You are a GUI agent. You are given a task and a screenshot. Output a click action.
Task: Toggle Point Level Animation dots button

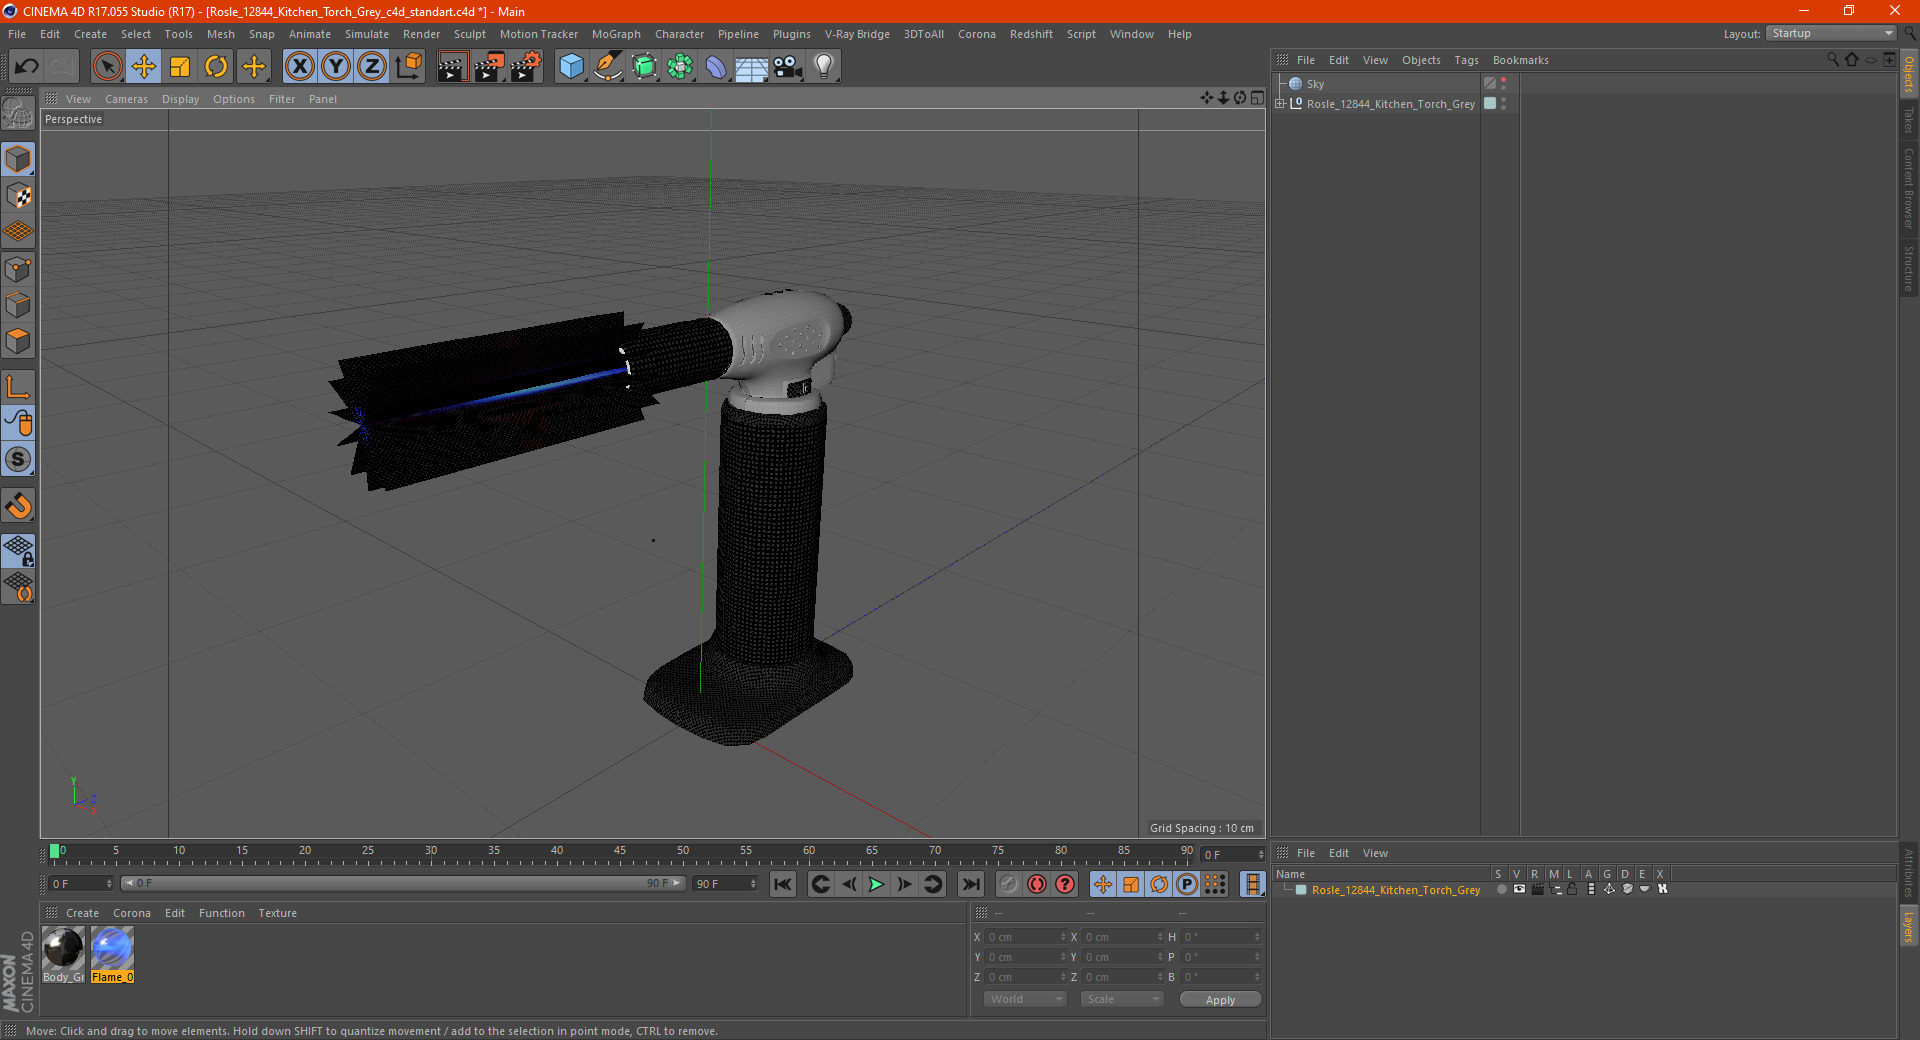1215,884
